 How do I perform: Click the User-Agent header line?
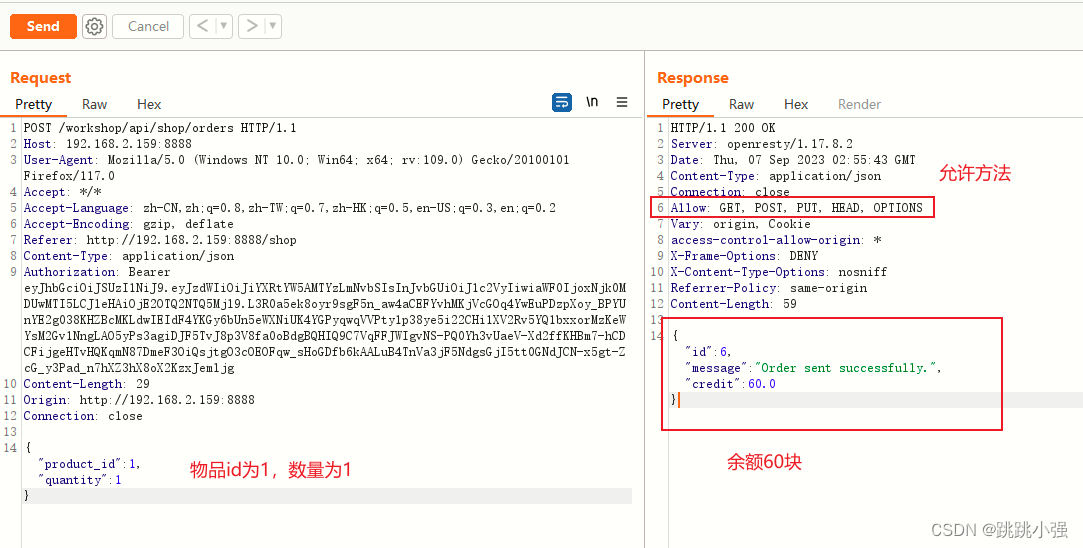[x=296, y=168]
